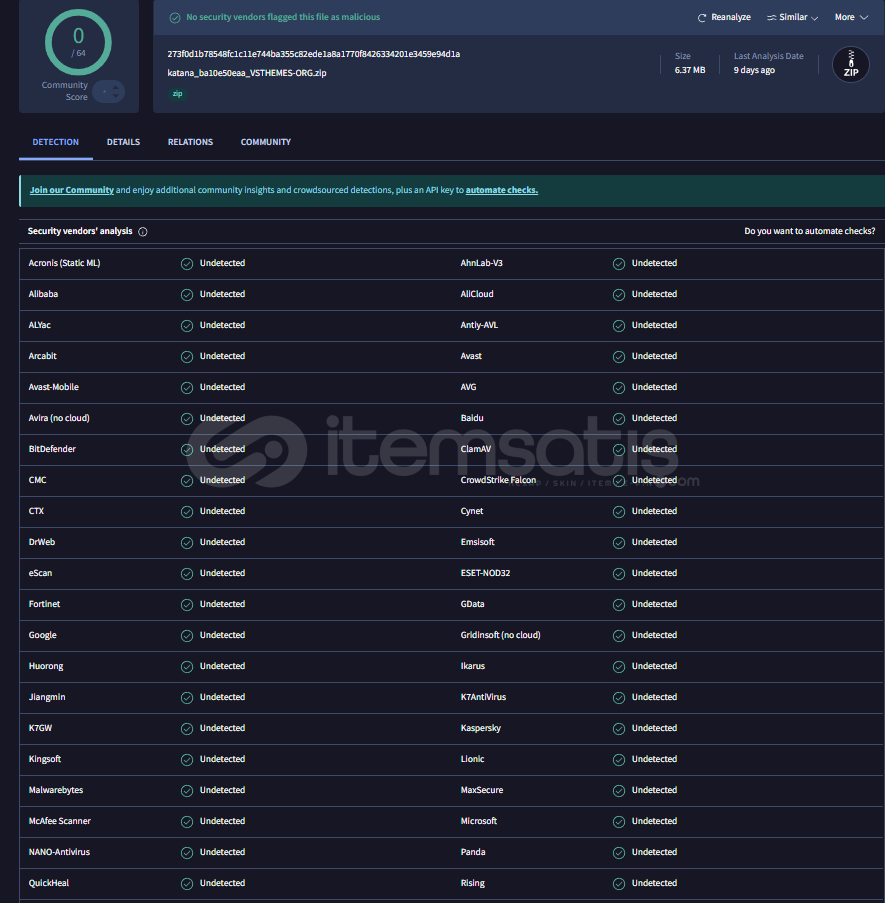
Task: Click the Jiangmin vendor name
Action: pos(47,697)
